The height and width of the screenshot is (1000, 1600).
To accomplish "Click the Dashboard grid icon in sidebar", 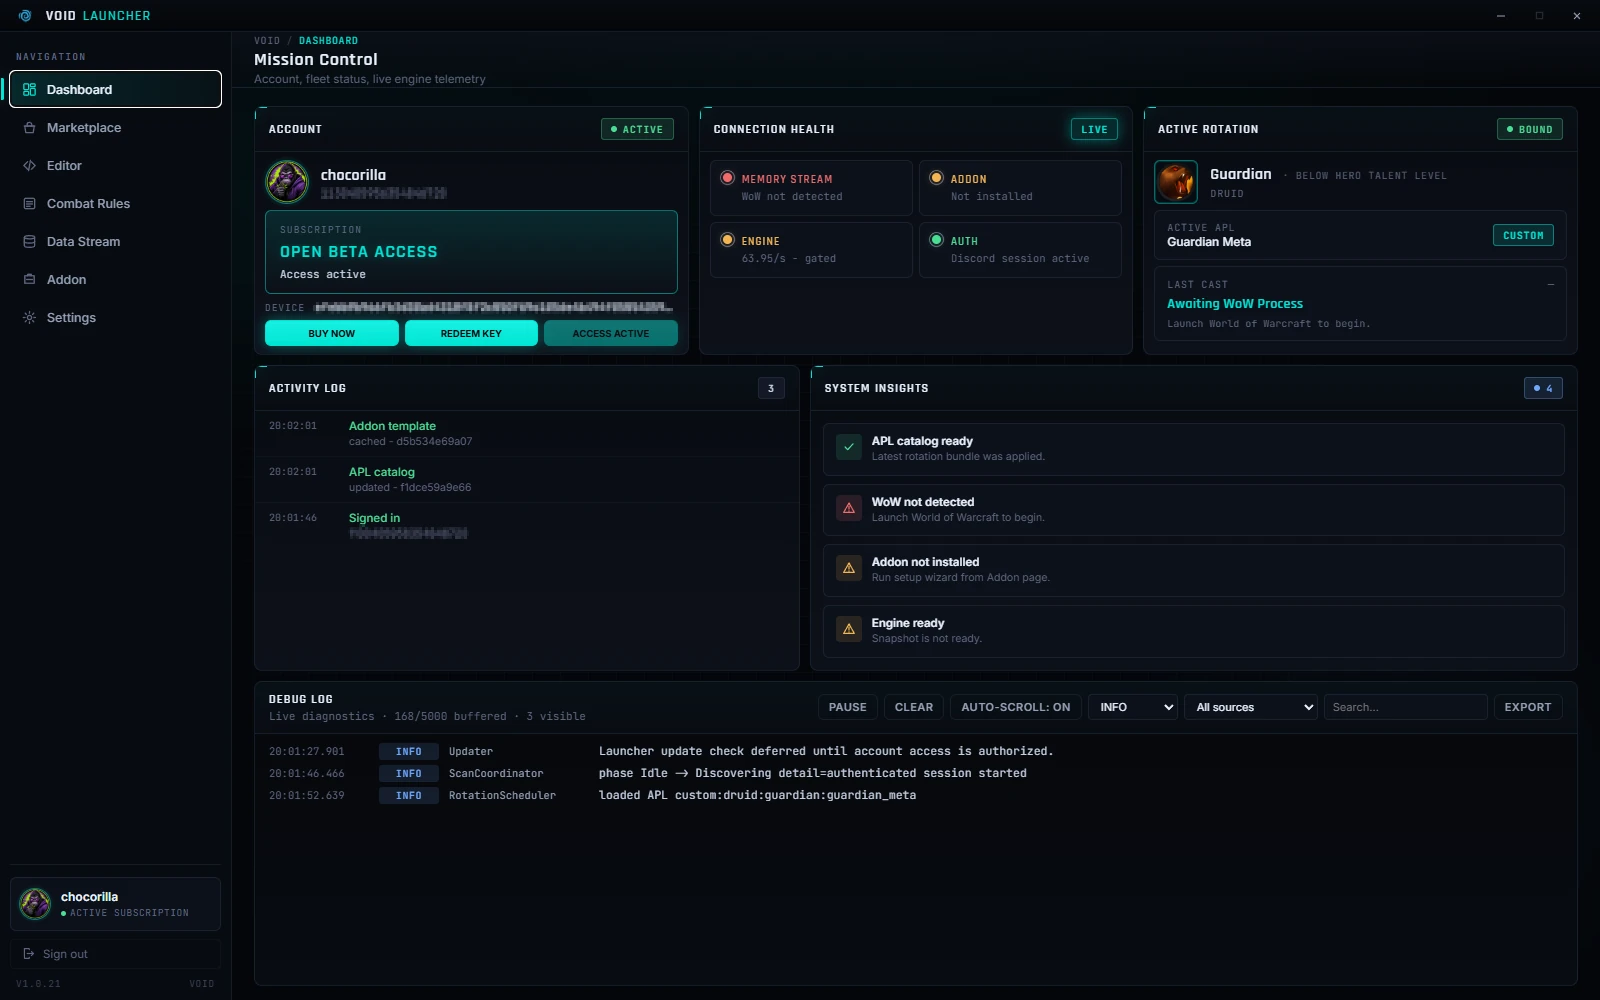I will 29,89.
